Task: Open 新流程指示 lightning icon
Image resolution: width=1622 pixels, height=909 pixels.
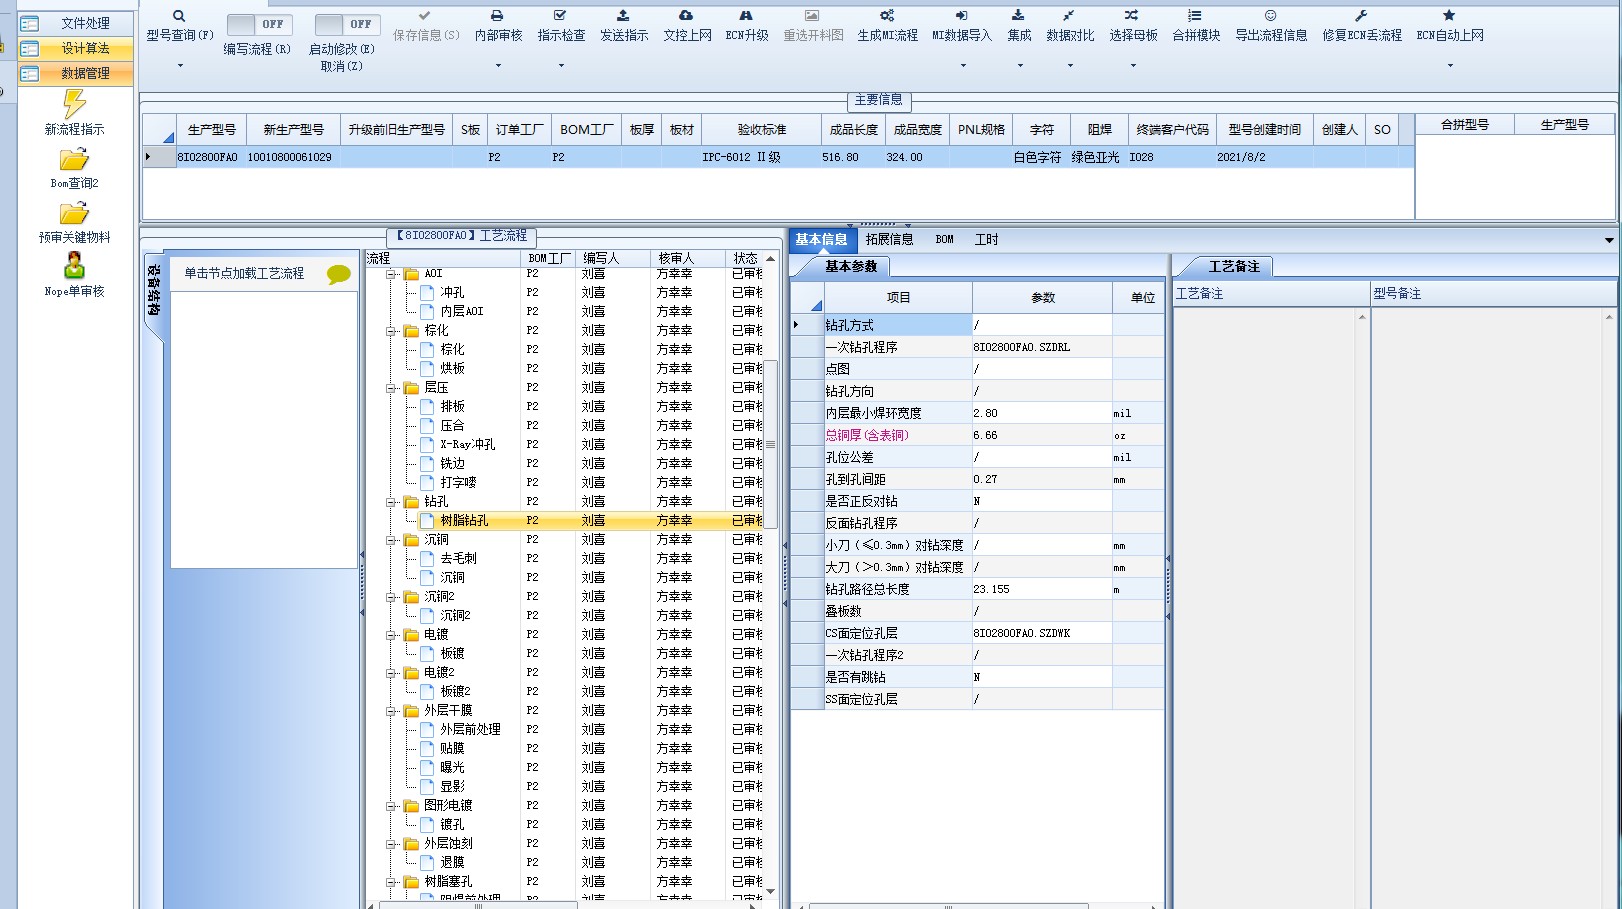Action: click(74, 104)
